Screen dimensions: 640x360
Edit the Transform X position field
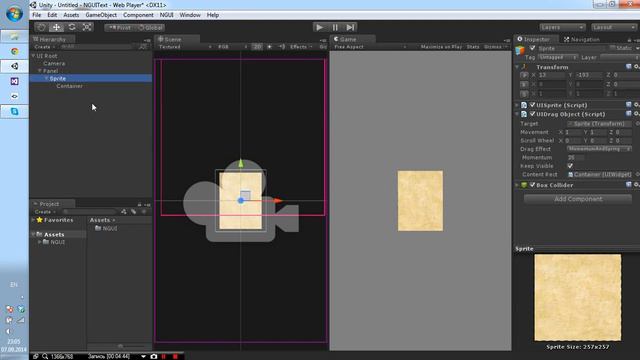tap(553, 75)
